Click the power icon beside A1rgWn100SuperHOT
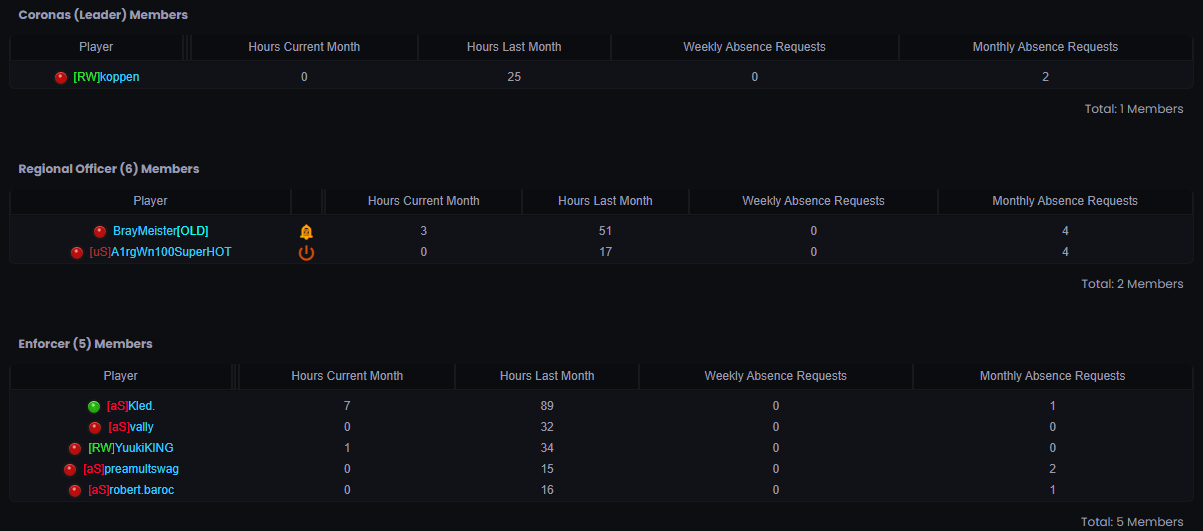 click(306, 253)
